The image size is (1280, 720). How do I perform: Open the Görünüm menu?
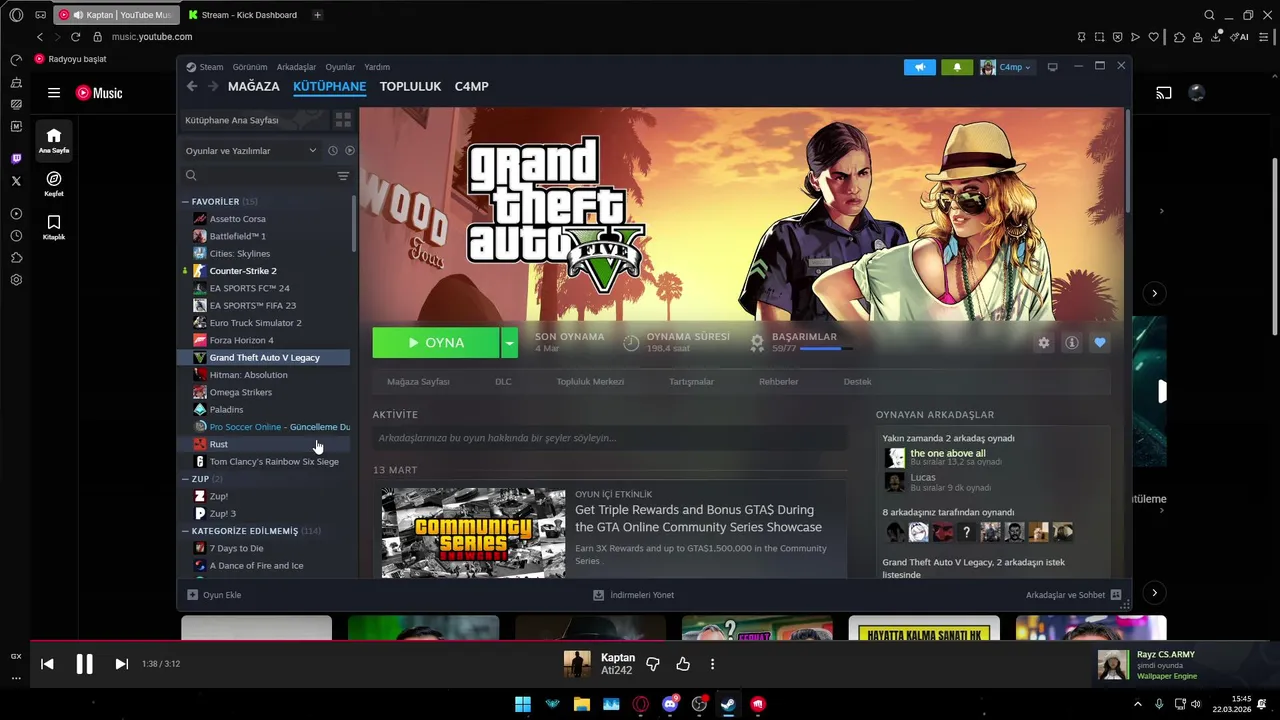pos(250,67)
